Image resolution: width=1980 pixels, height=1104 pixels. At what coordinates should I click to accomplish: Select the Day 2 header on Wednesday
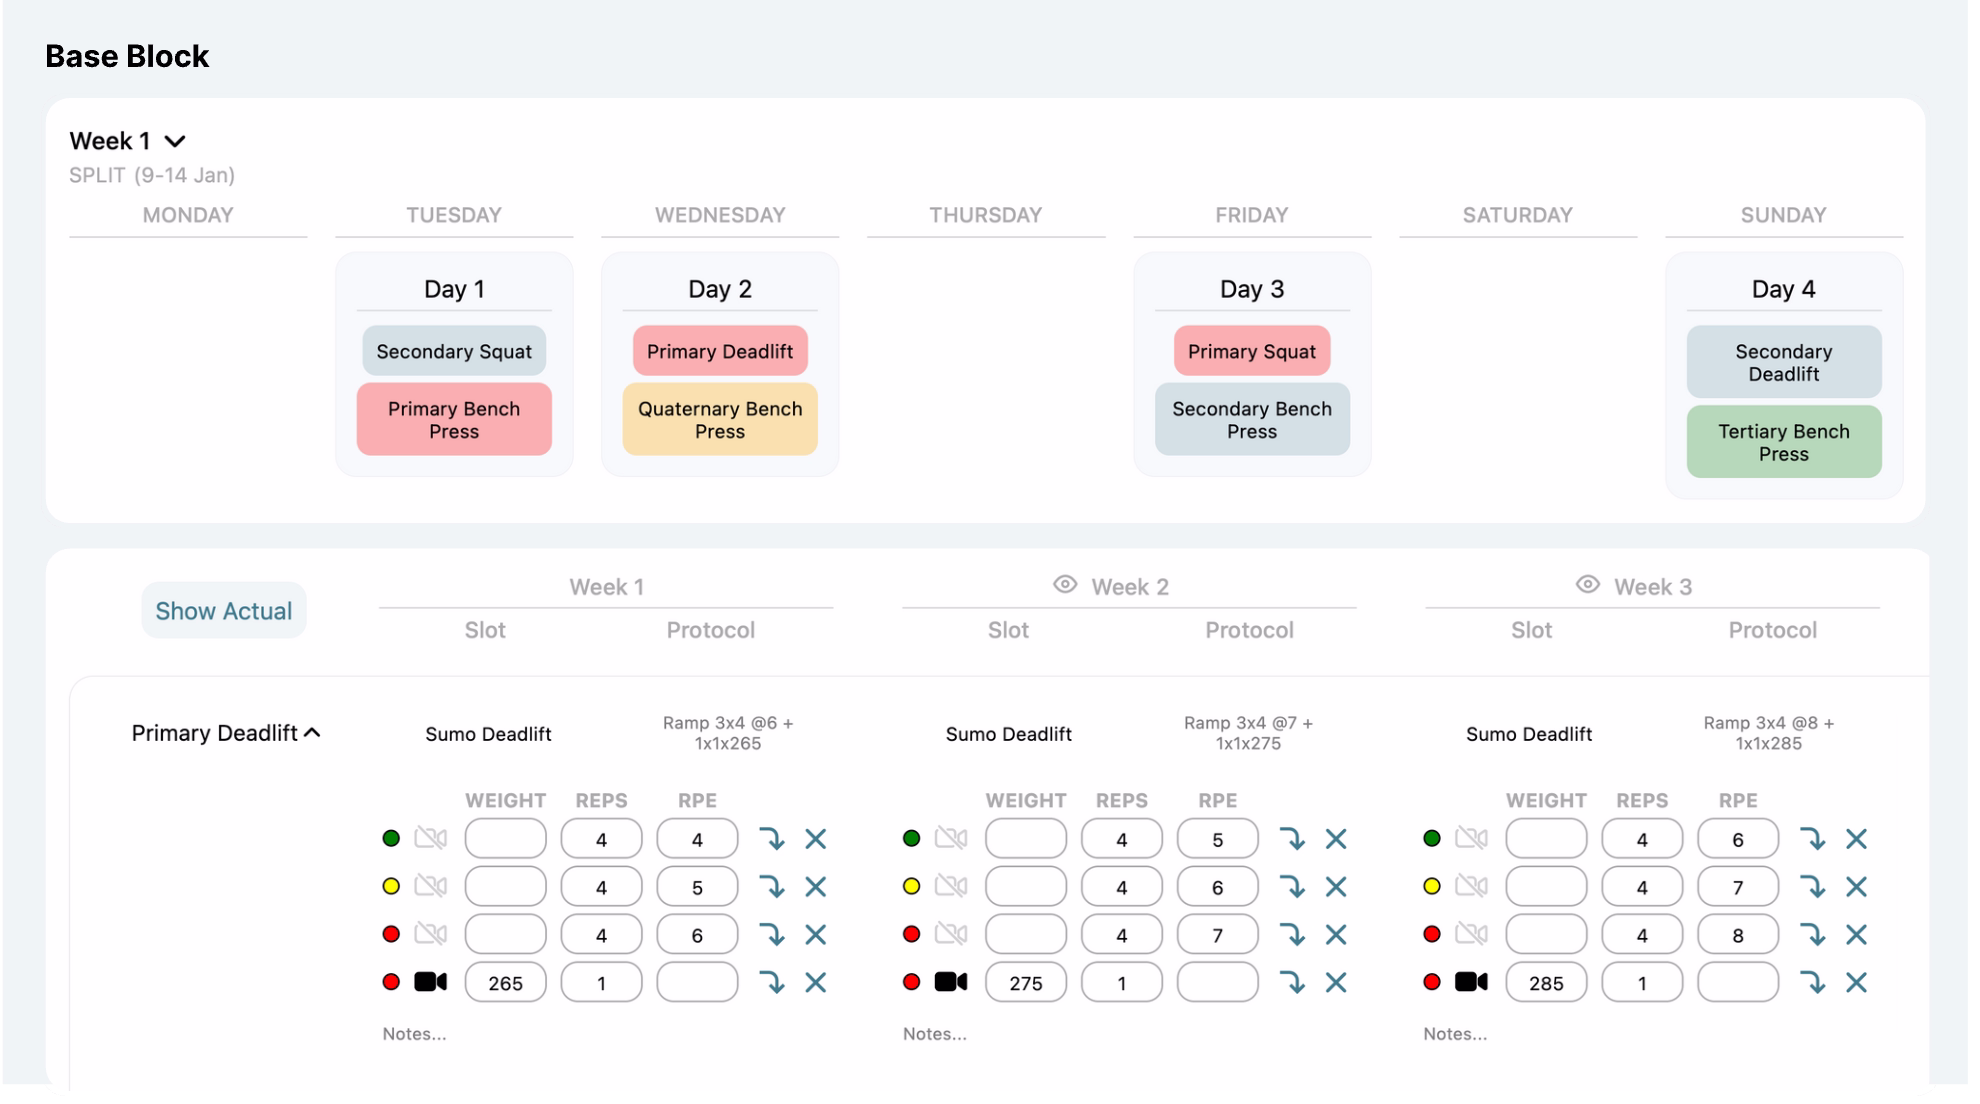(x=719, y=289)
